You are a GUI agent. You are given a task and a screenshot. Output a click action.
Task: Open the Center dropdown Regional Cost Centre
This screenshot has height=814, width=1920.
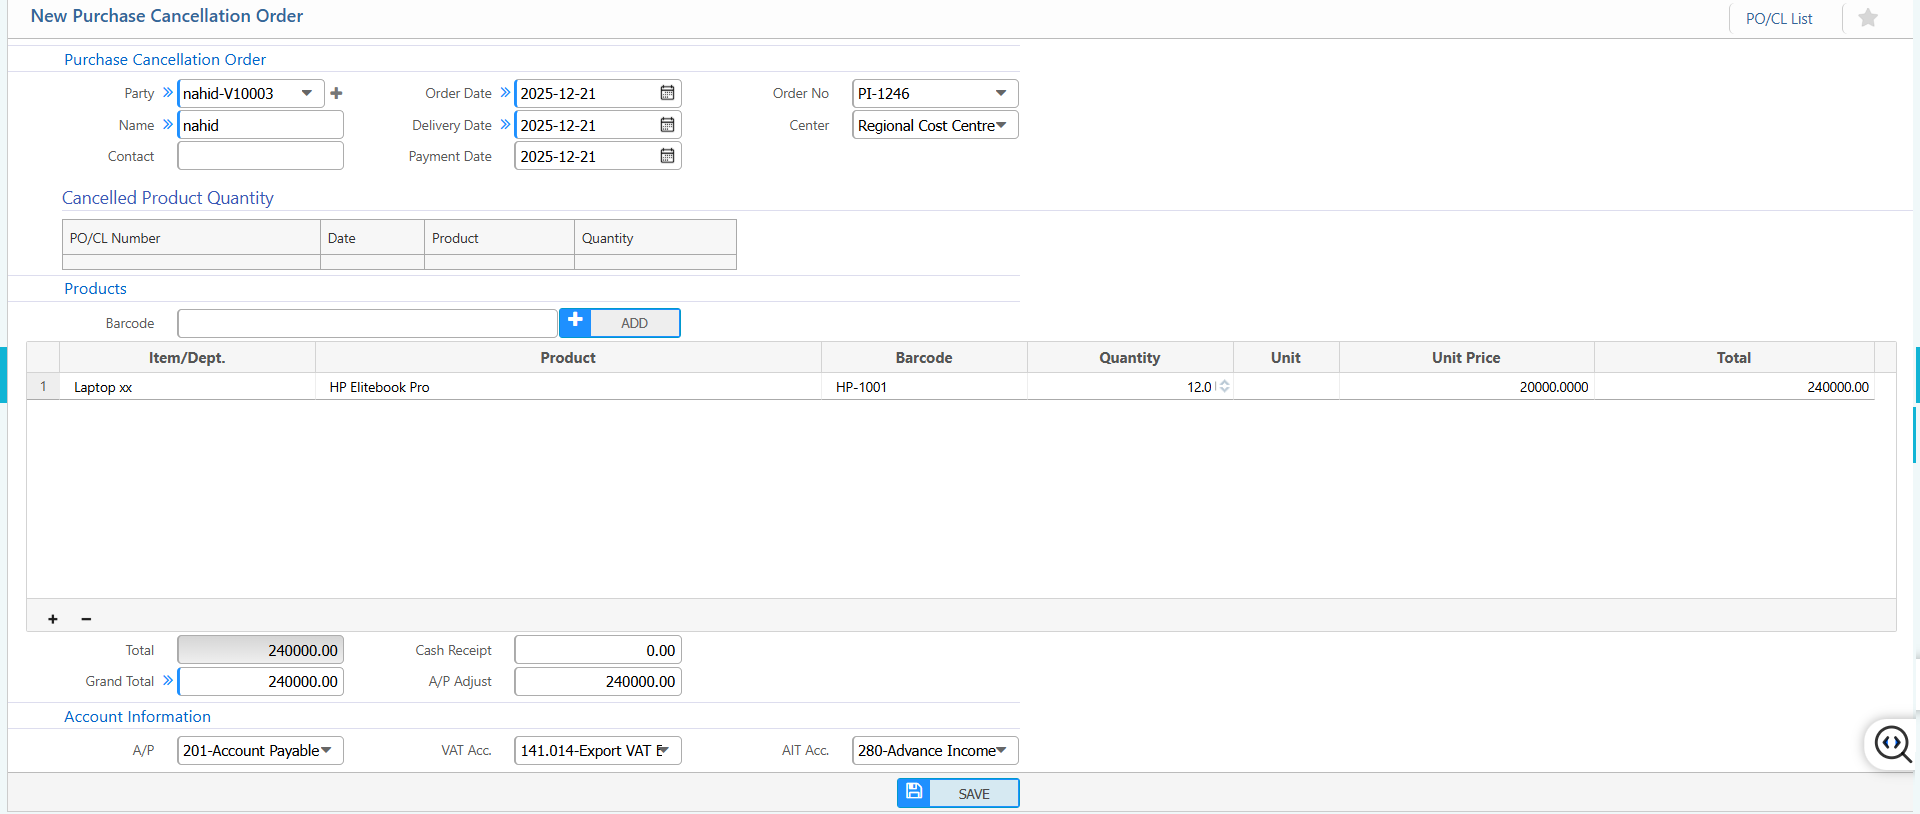click(1001, 125)
